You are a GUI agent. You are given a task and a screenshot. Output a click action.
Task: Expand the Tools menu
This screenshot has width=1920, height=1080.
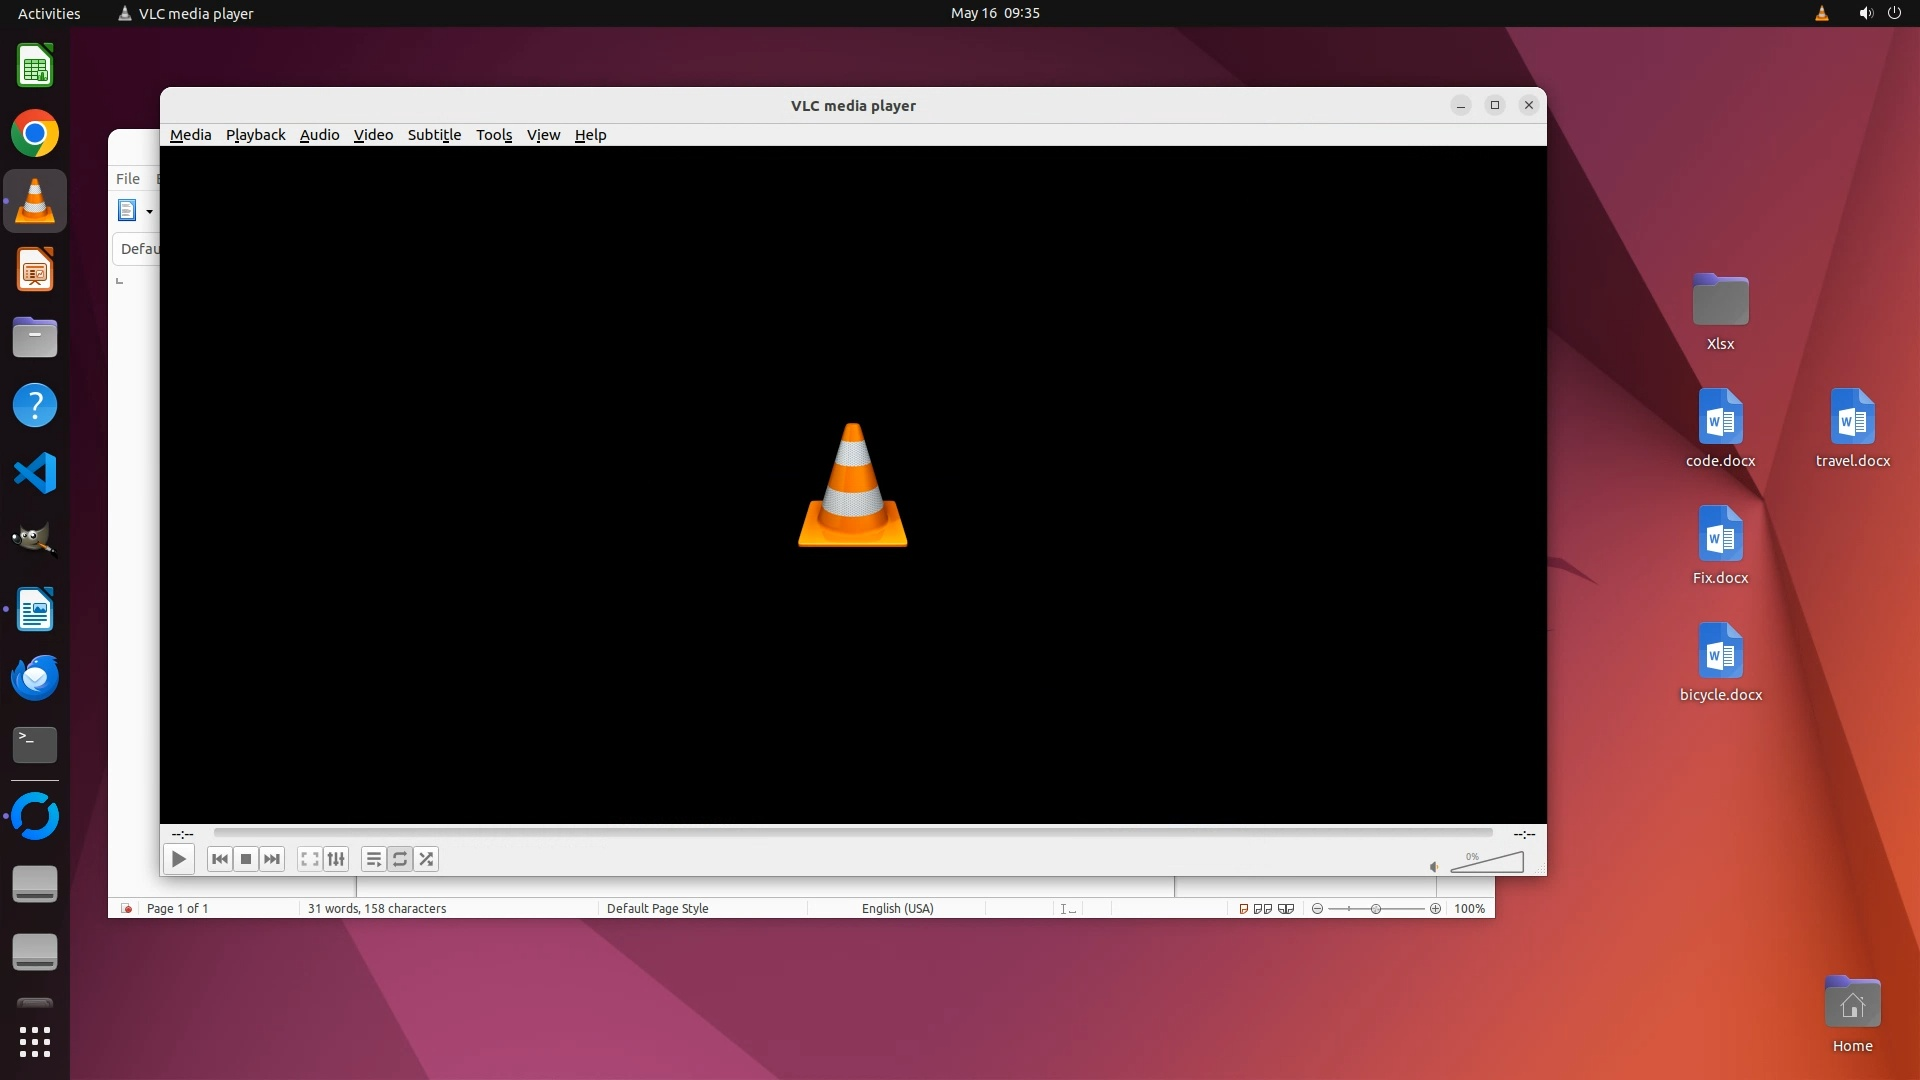(494, 135)
